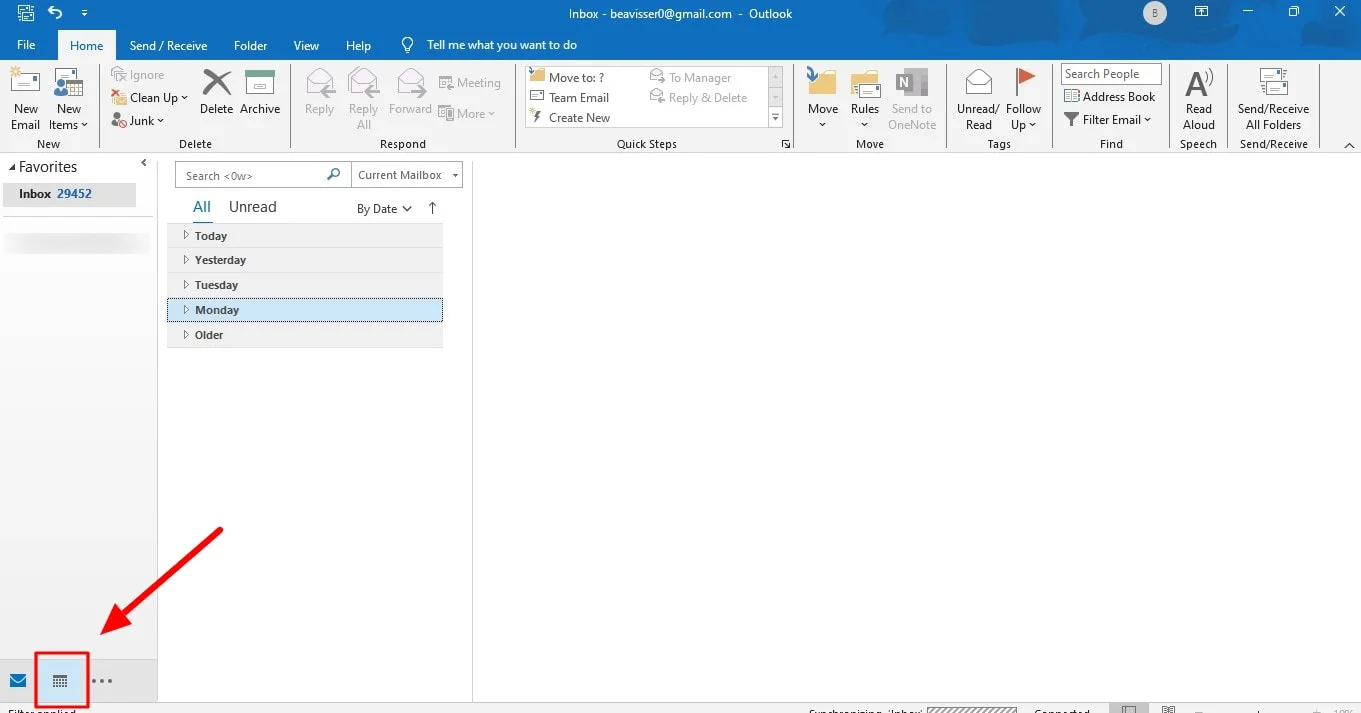The width and height of the screenshot is (1361, 713).
Task: Select Normal view in status bar
Action: point(1128,708)
